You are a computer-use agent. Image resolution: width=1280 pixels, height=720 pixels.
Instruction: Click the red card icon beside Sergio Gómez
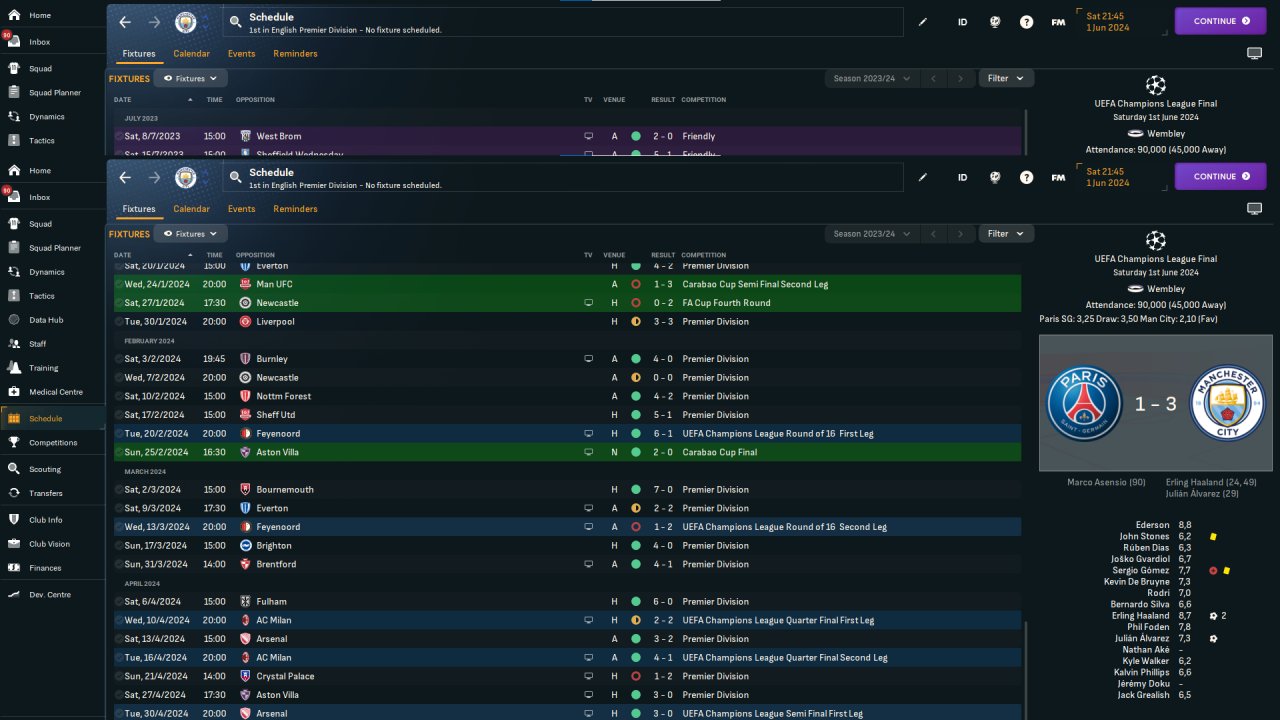1213,571
